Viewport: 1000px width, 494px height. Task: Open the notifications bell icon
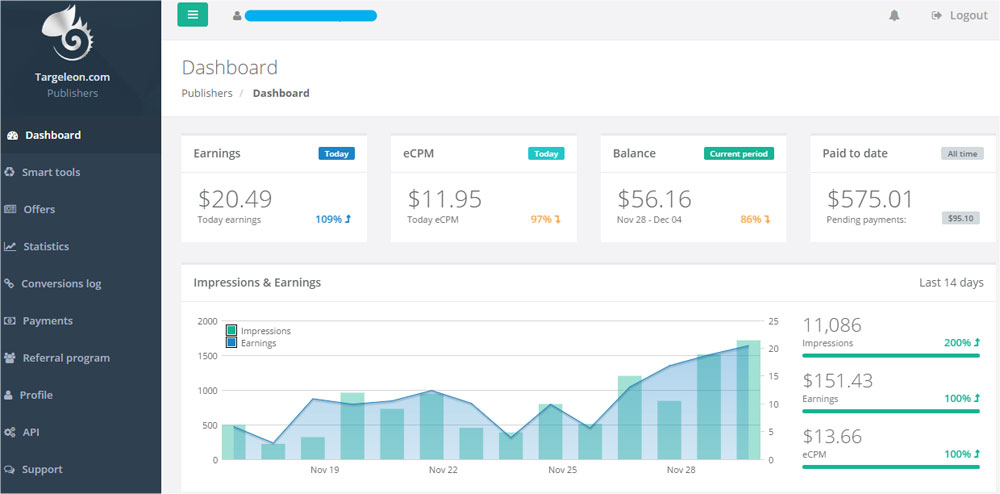click(x=894, y=15)
